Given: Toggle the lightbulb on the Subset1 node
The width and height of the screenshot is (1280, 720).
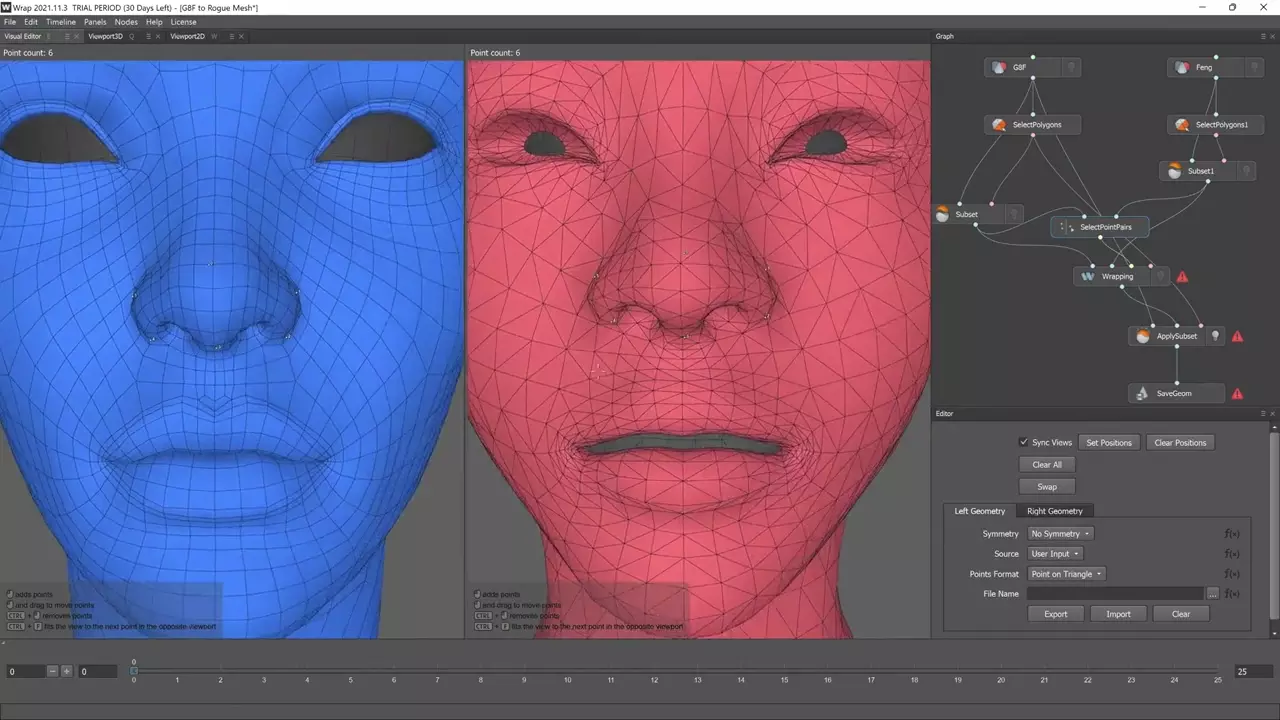Looking at the screenshot, I should pos(1246,171).
